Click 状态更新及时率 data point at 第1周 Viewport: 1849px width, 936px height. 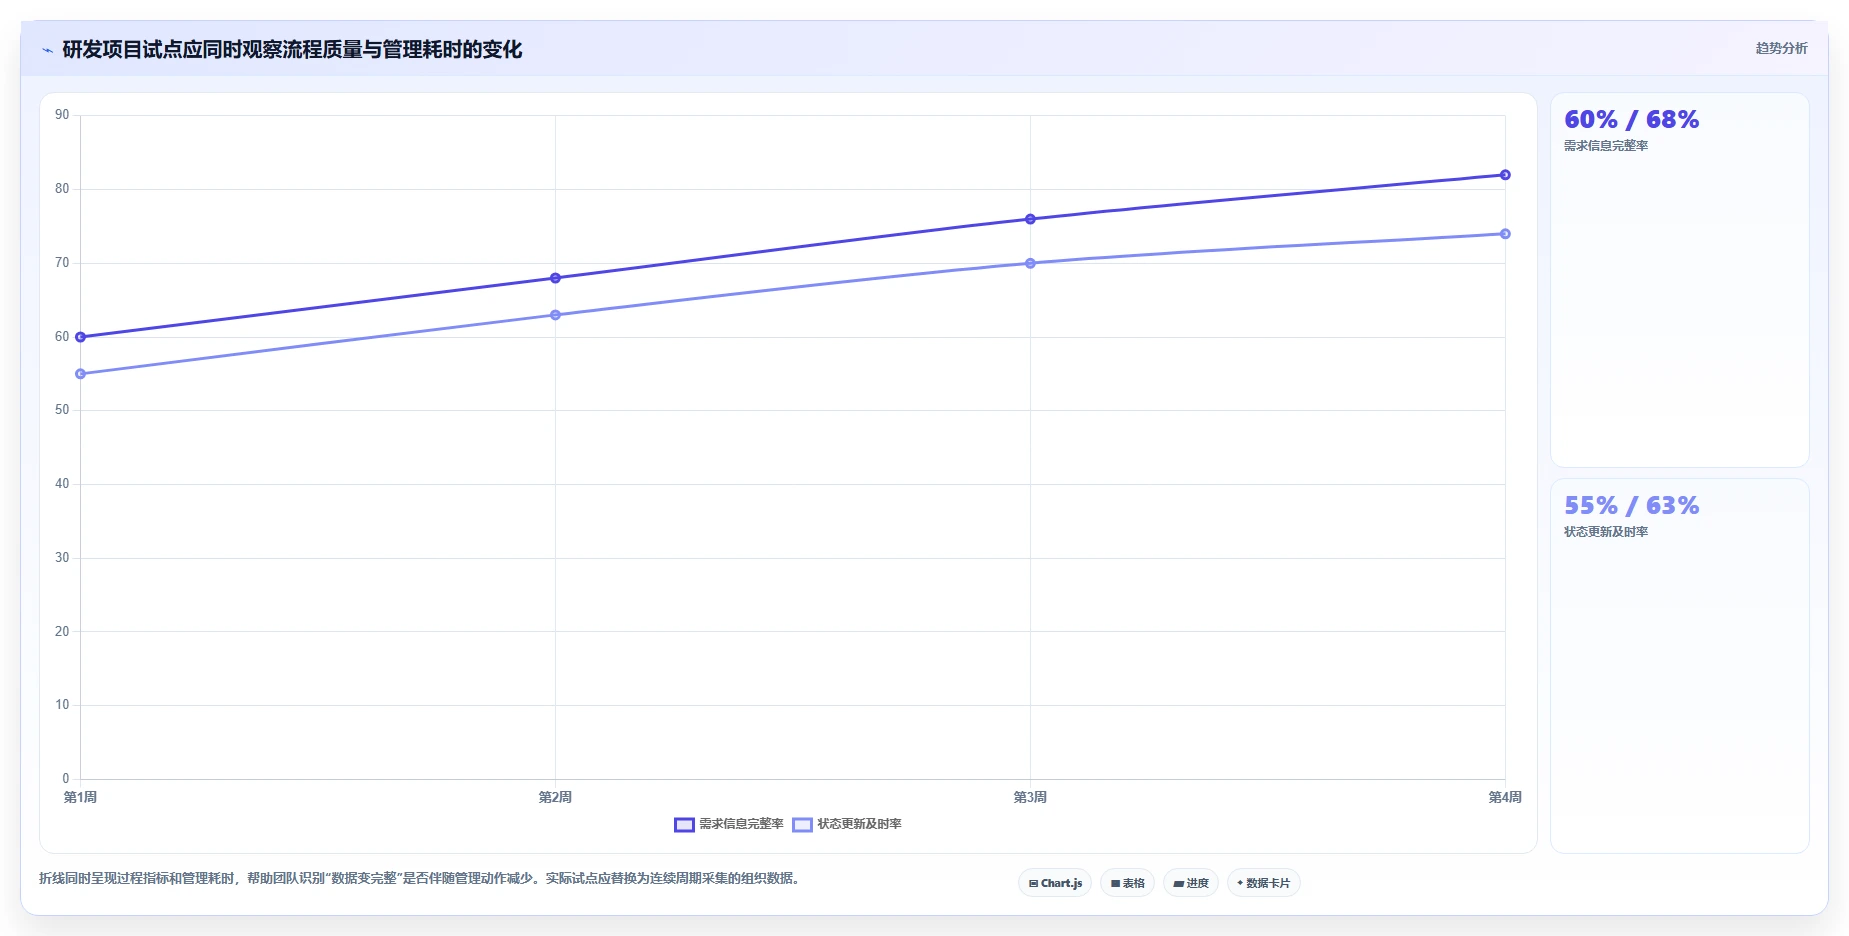point(81,374)
